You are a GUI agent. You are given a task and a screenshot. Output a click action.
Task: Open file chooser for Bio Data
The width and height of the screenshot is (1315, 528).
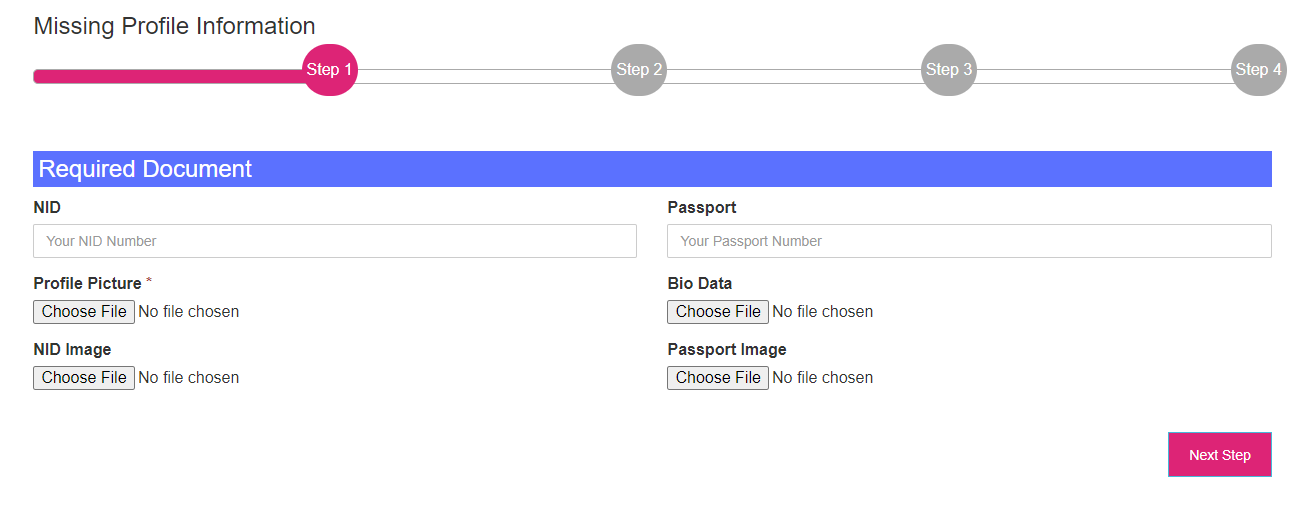pyautogui.click(x=718, y=312)
